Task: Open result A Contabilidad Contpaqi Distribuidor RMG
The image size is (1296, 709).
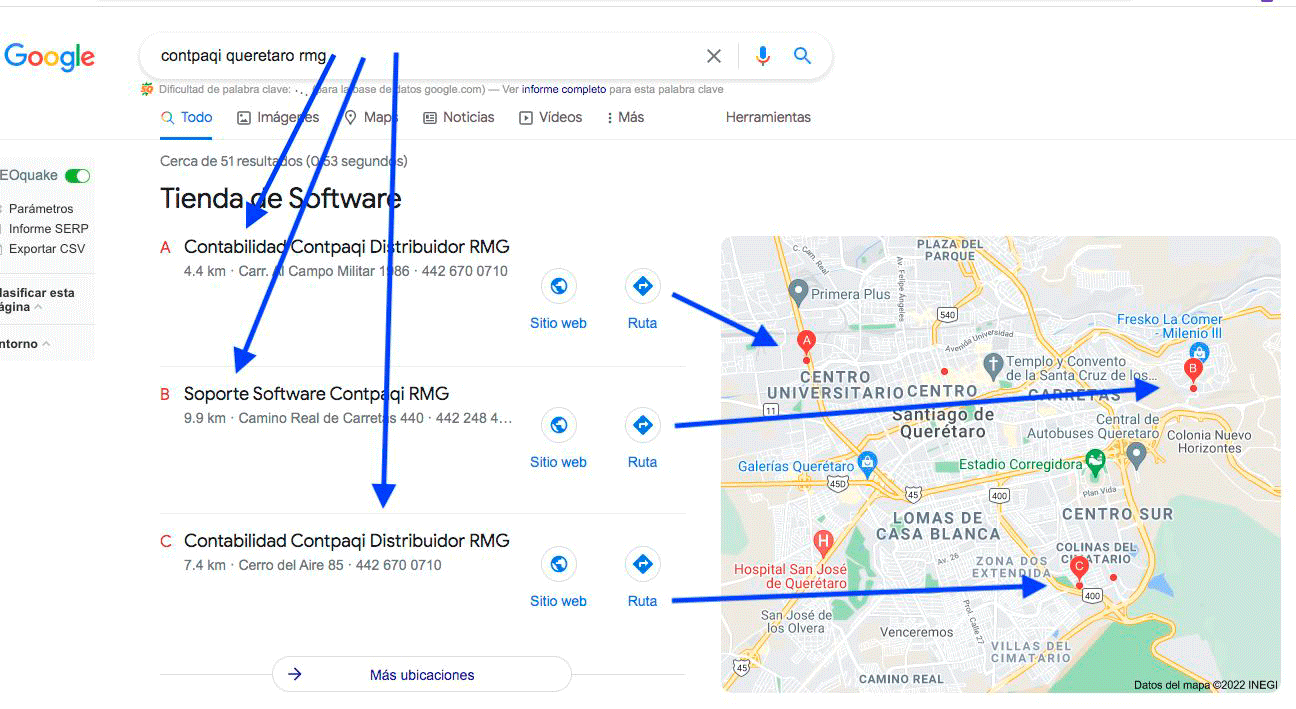Action: pyautogui.click(x=346, y=246)
